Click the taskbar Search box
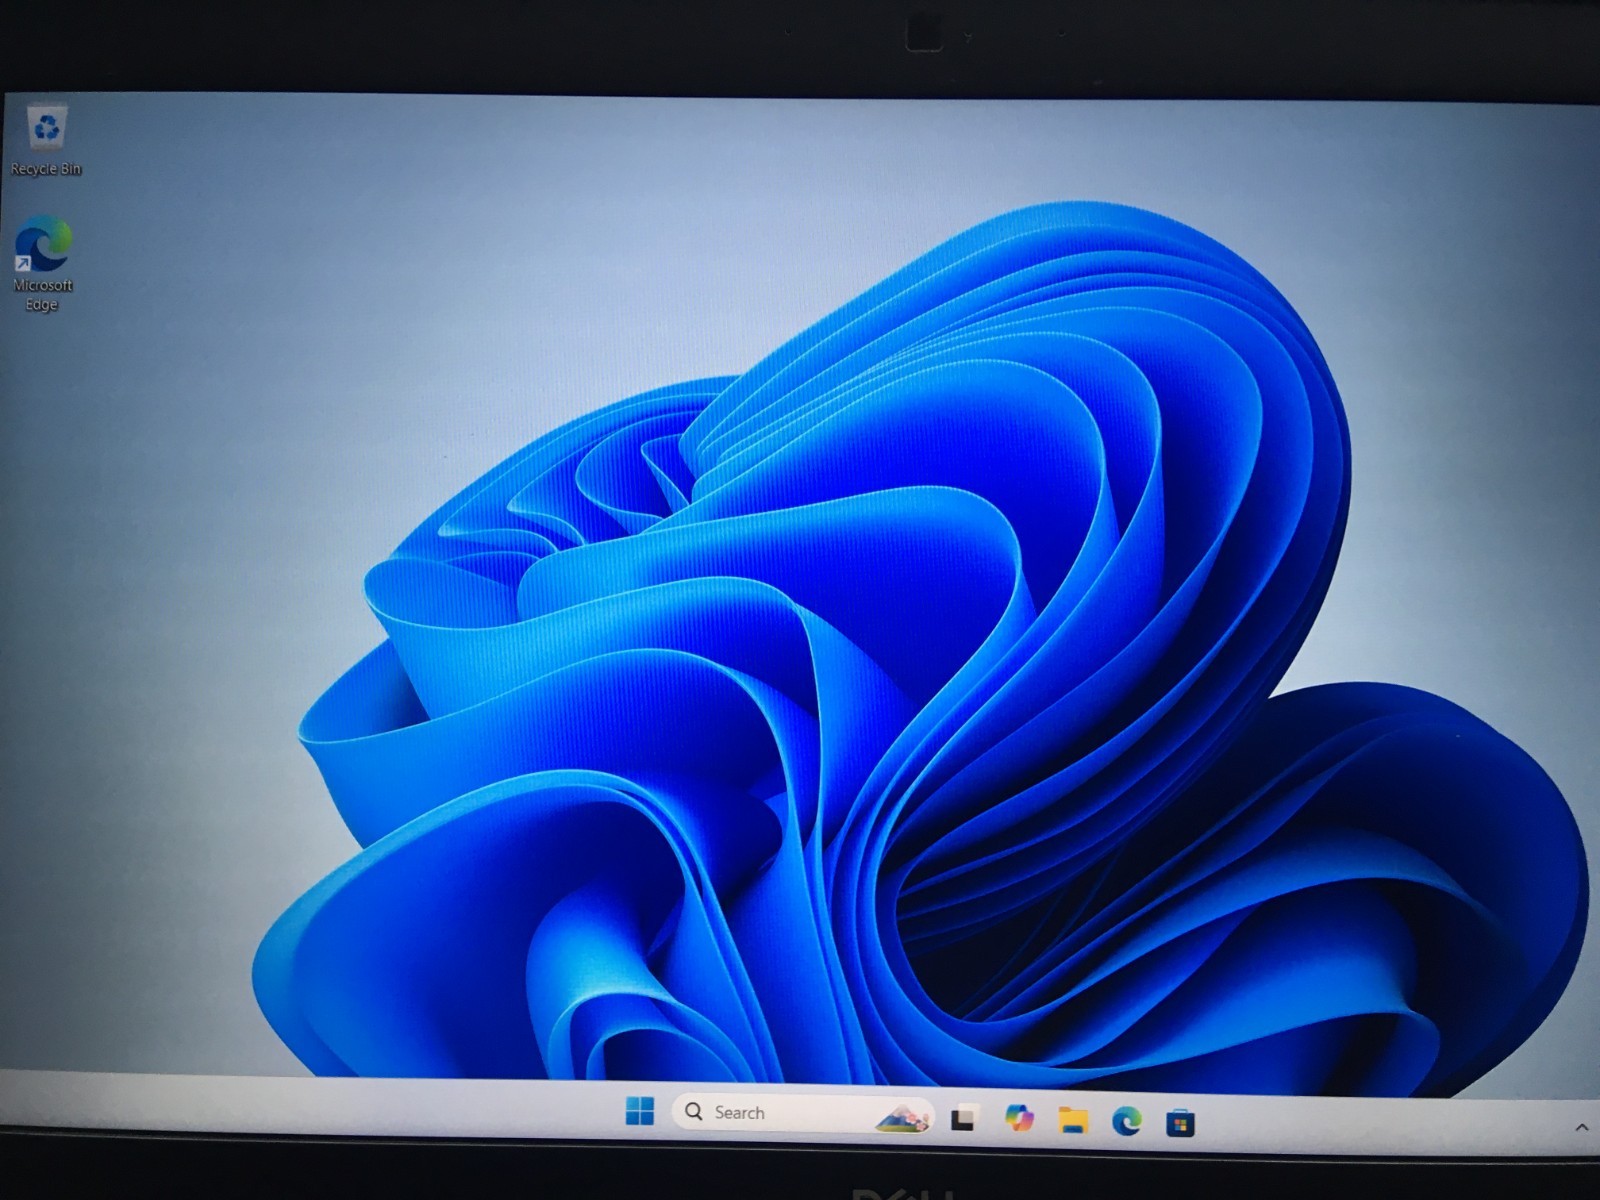The image size is (1600, 1200). pyautogui.click(x=803, y=1113)
